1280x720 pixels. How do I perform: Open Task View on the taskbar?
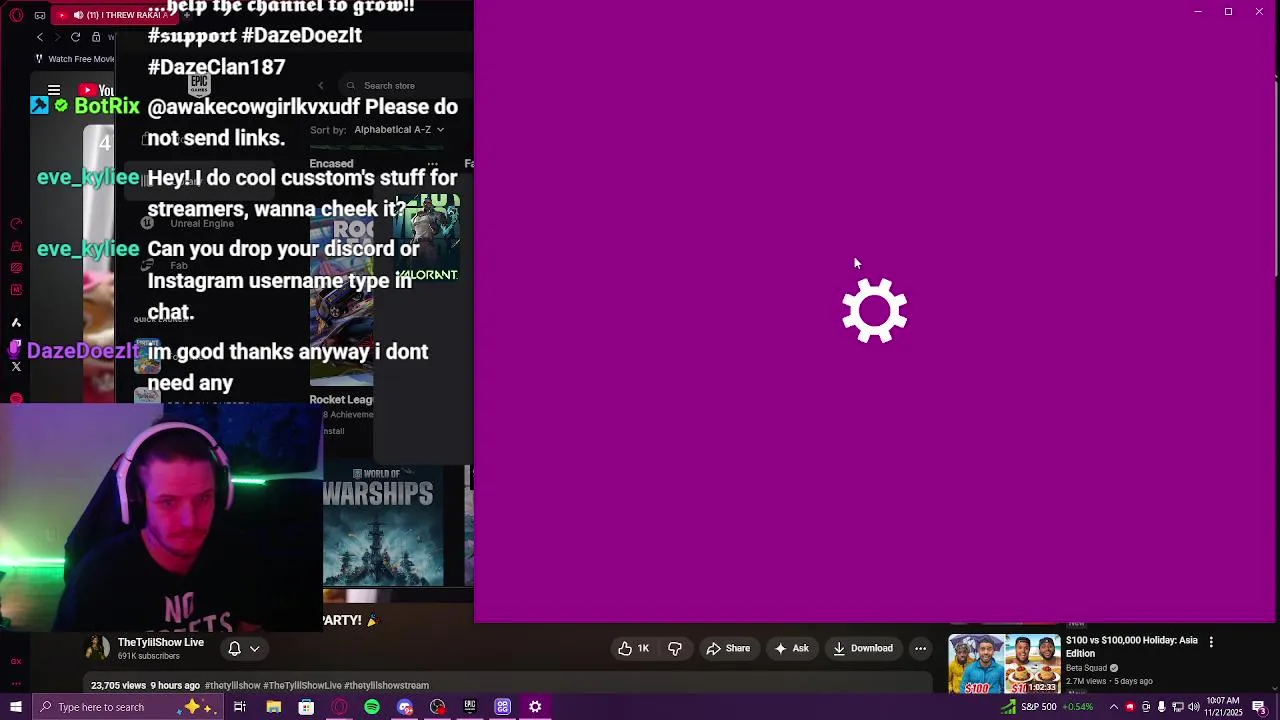[240, 707]
